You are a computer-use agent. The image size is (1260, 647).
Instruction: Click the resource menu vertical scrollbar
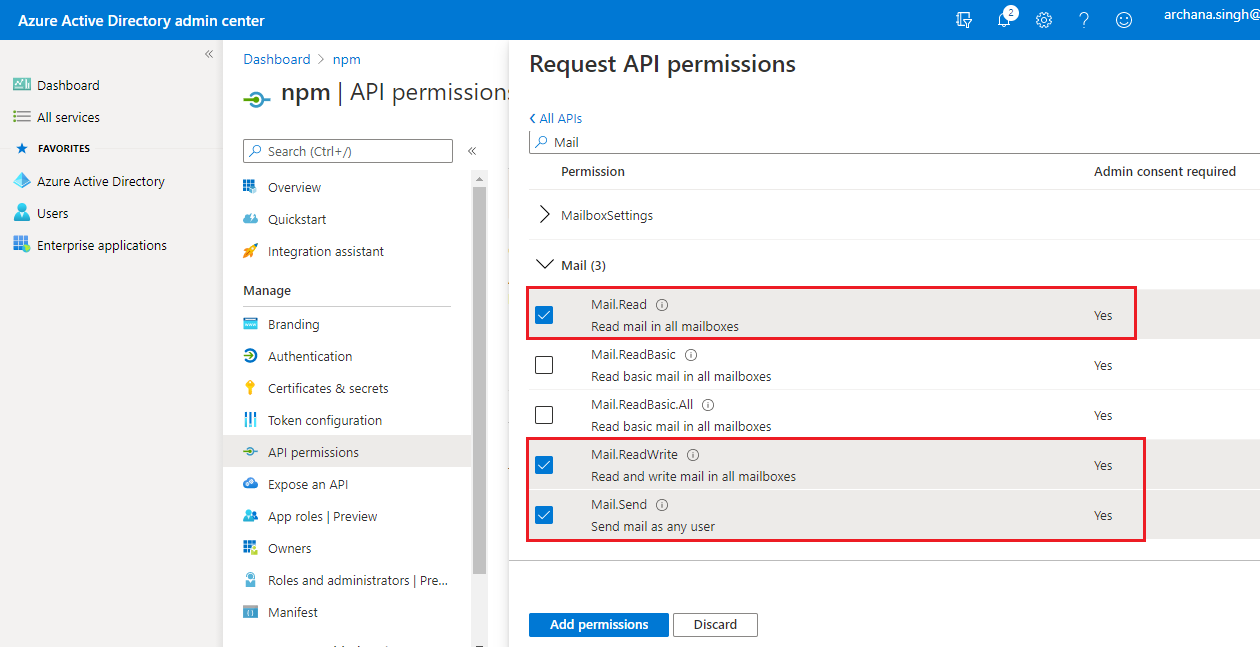tap(479, 380)
